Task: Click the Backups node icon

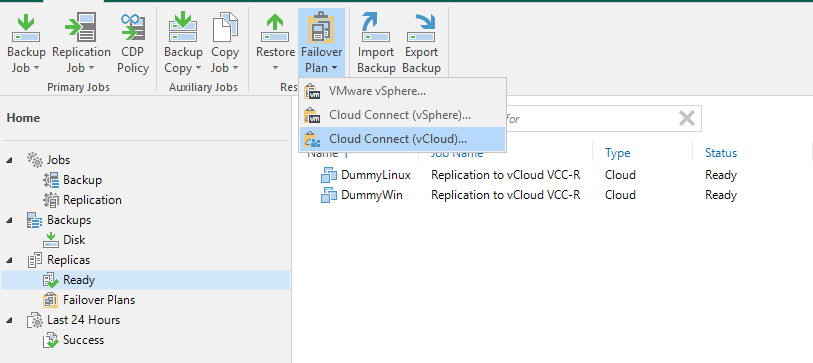Action: (x=35, y=220)
